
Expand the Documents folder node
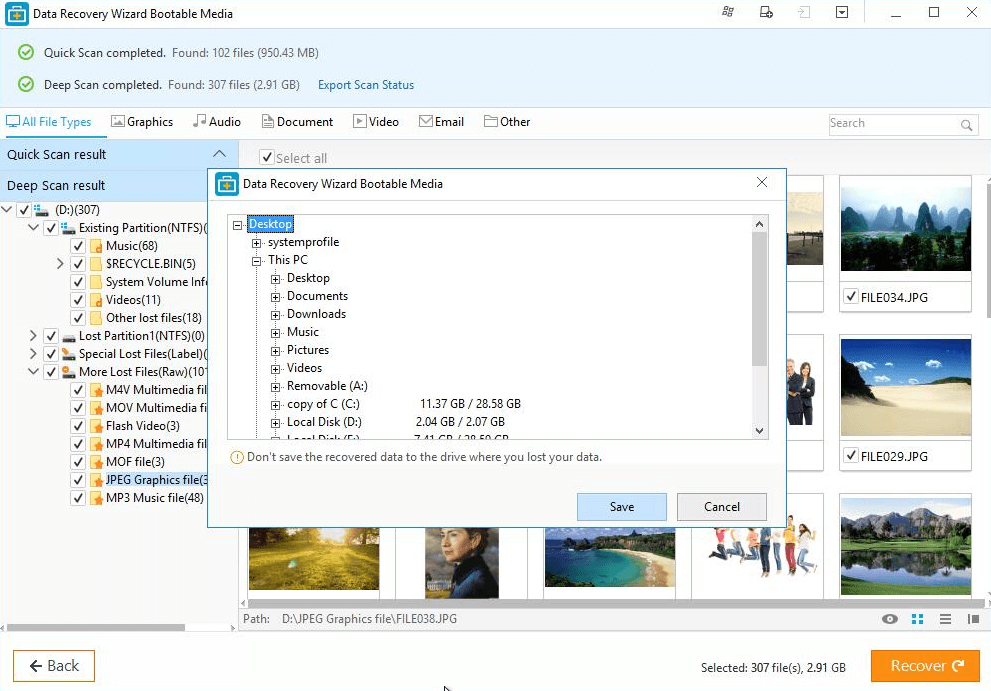point(276,296)
